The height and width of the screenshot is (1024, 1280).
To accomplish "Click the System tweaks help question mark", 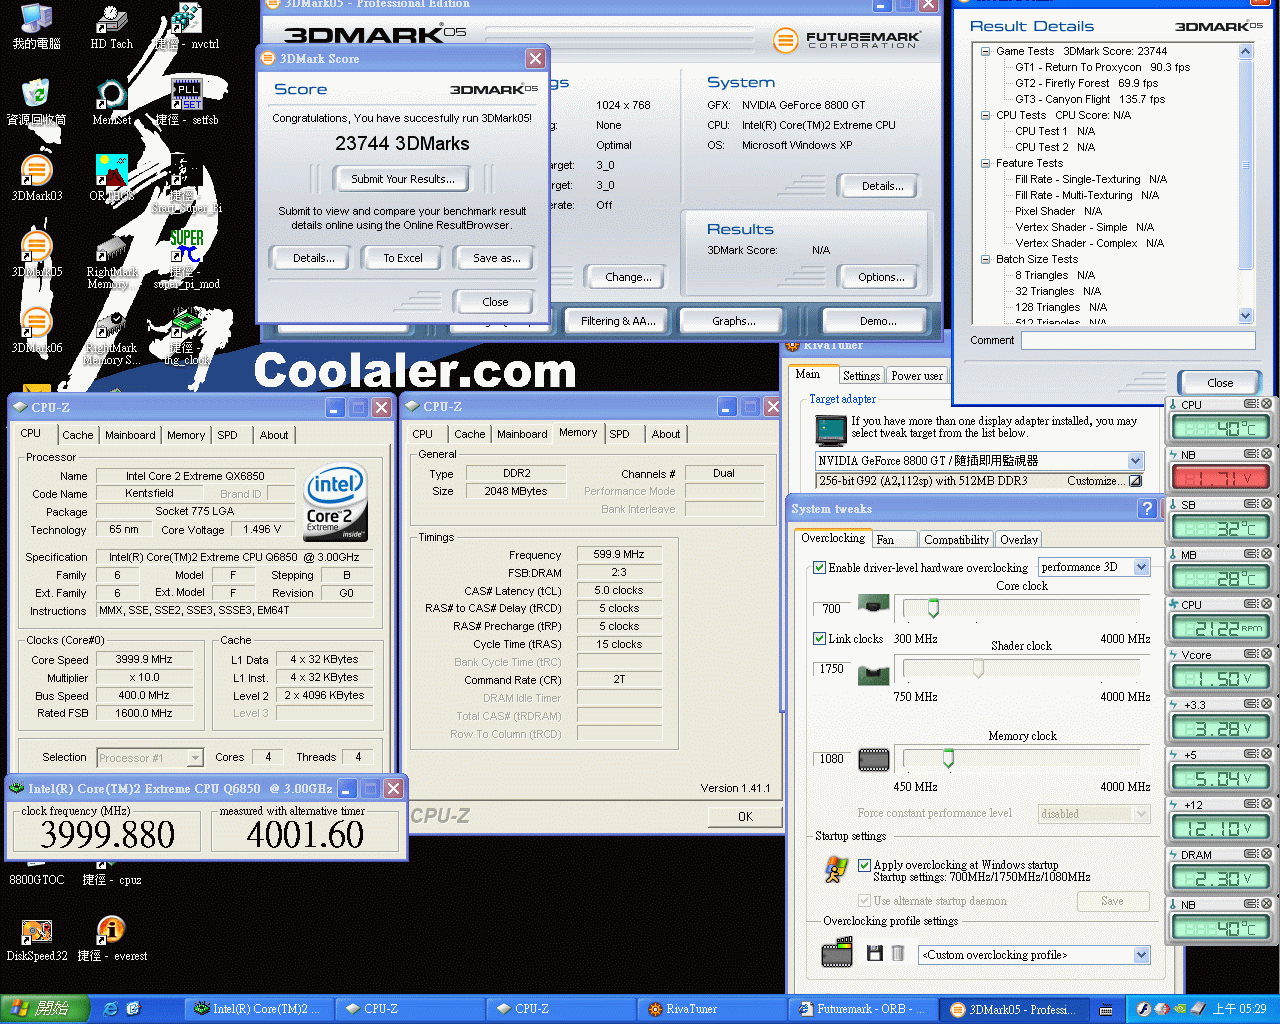I will pos(1147,509).
